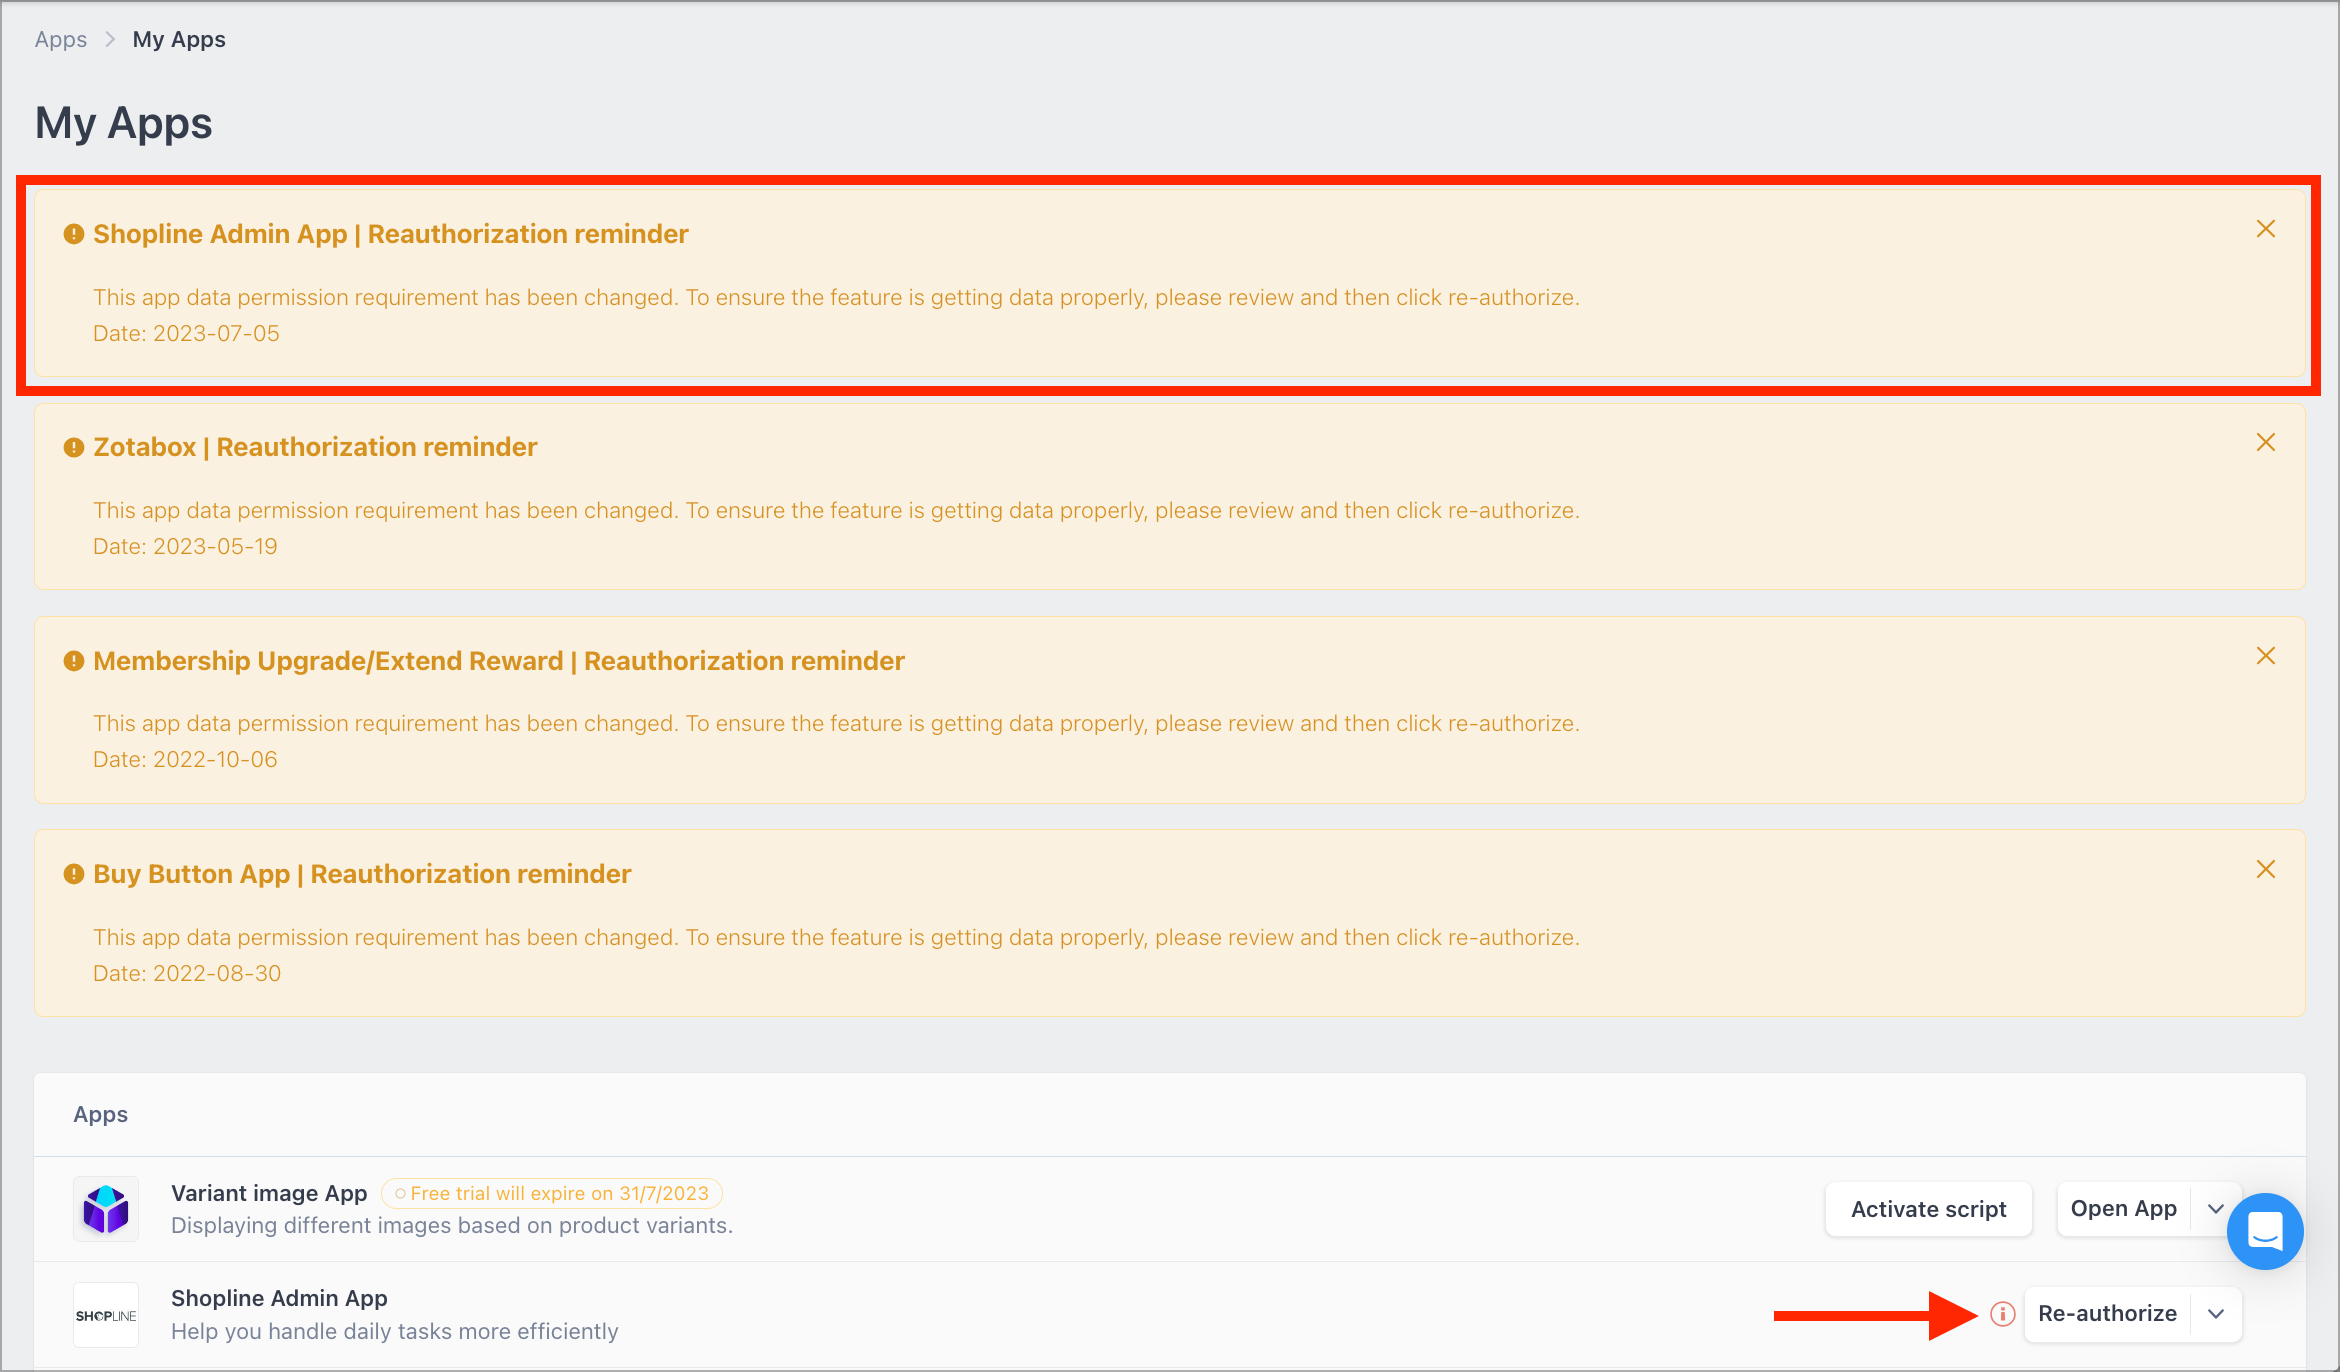The image size is (2340, 1372).
Task: Click the Variant image App cube logo
Action: point(106,1209)
